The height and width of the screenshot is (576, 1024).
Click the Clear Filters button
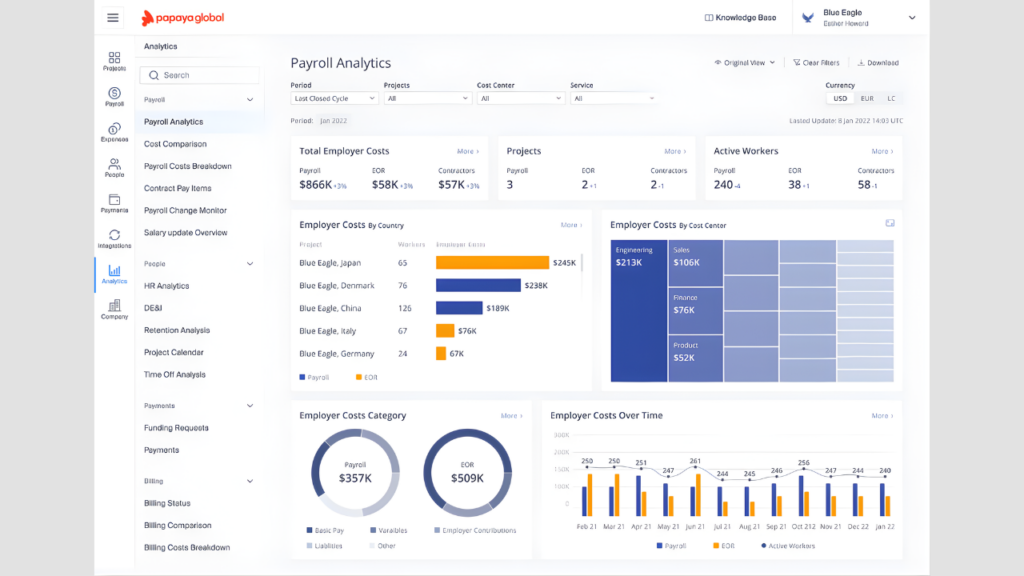pos(815,63)
